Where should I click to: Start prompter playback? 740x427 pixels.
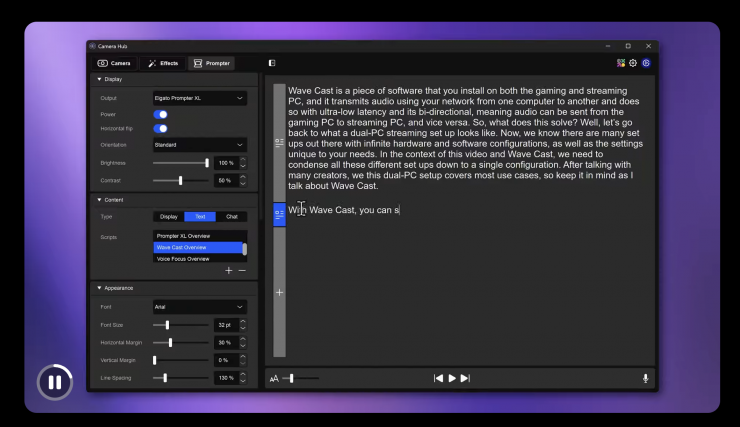tap(452, 378)
